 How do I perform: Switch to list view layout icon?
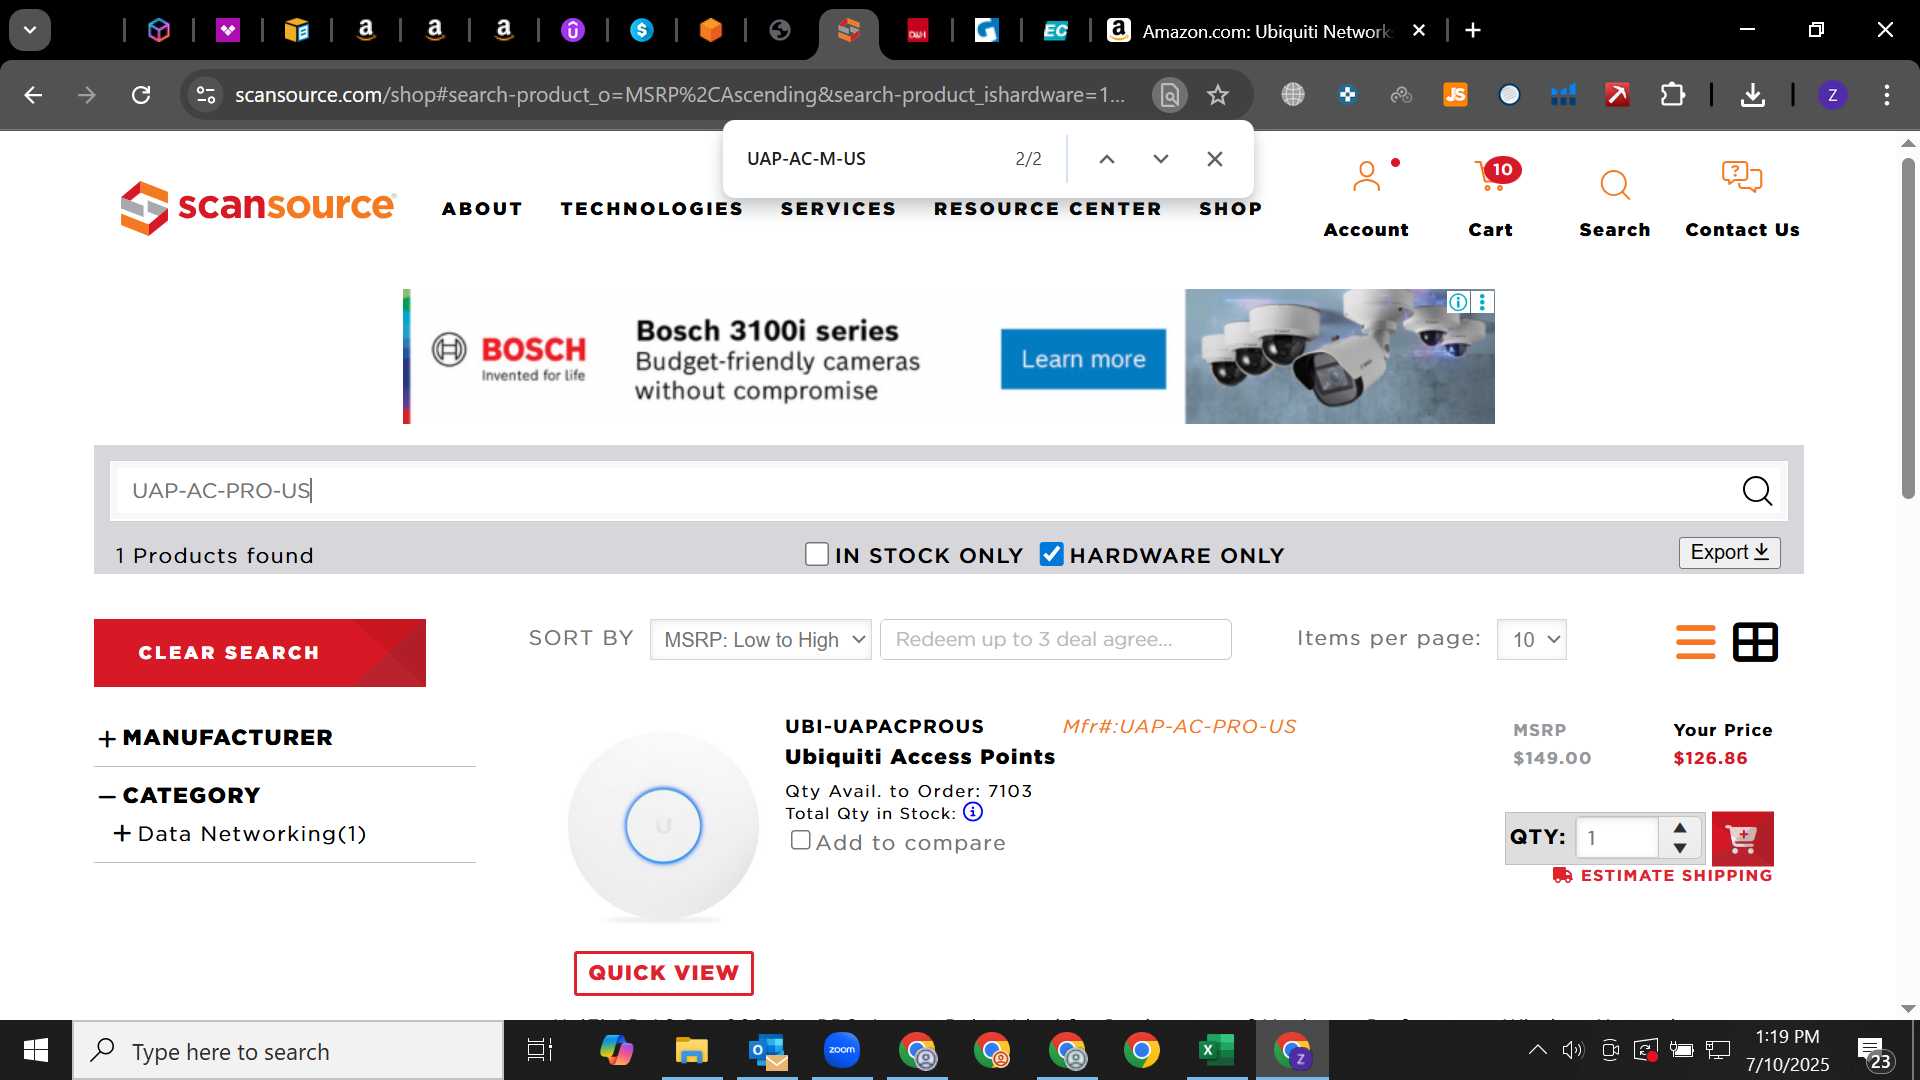(1695, 642)
